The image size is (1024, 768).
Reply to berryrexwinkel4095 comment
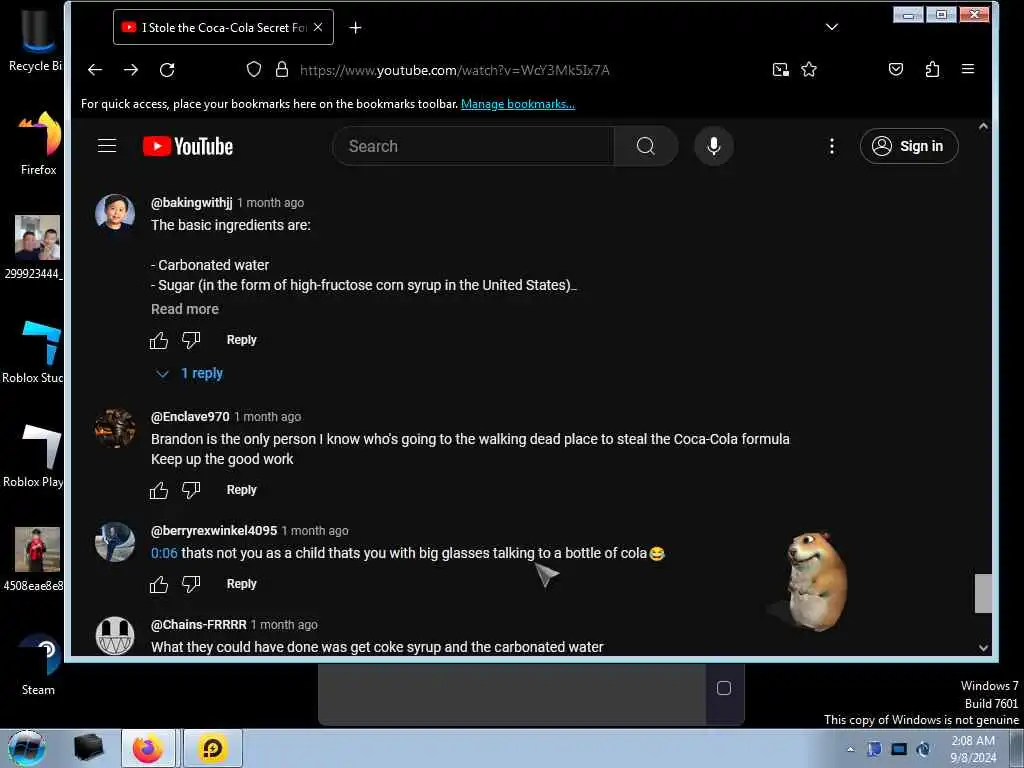coord(242,584)
